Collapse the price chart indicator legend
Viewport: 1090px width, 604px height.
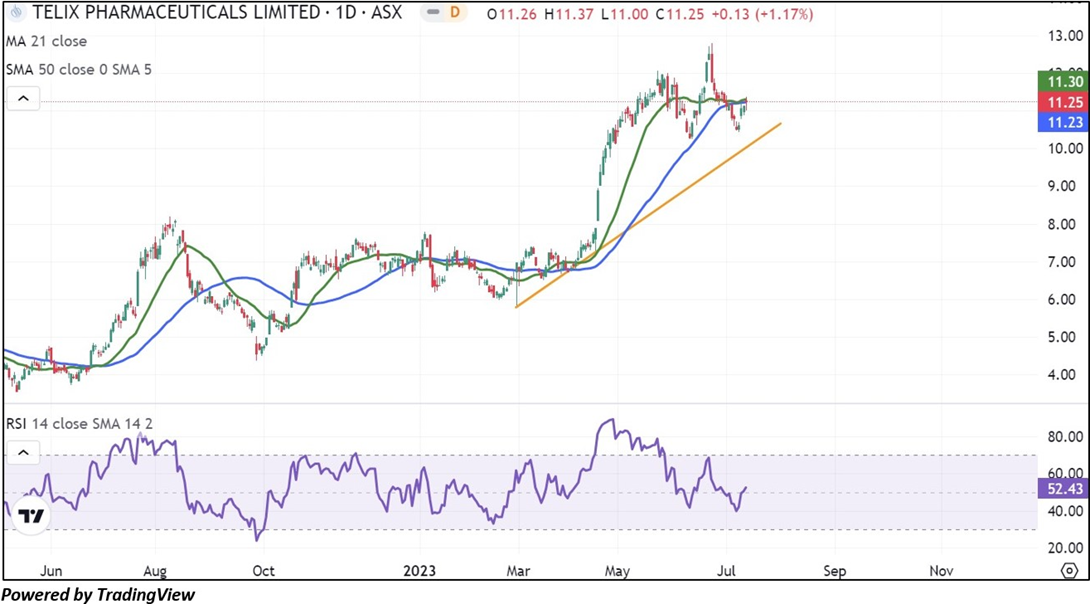tap(23, 99)
